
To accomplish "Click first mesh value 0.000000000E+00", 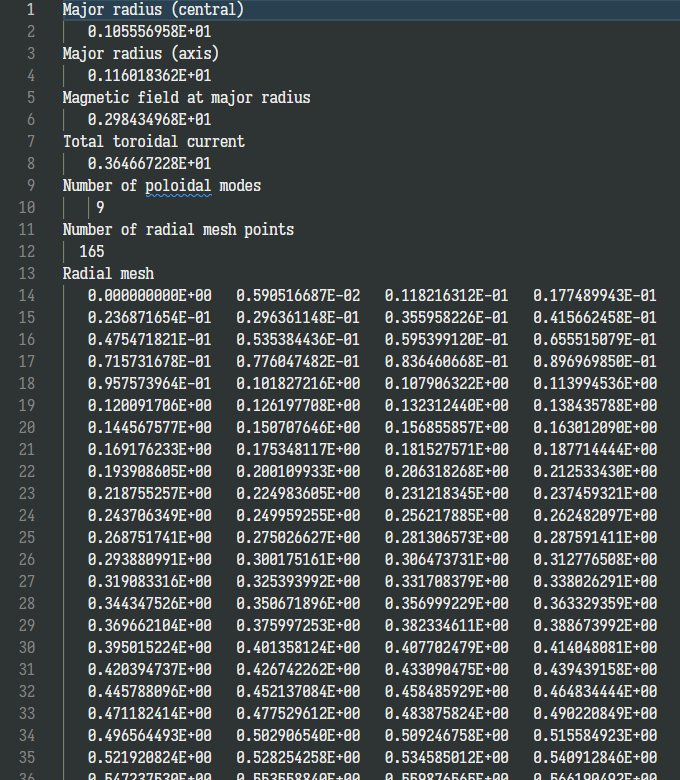I will tap(149, 295).
